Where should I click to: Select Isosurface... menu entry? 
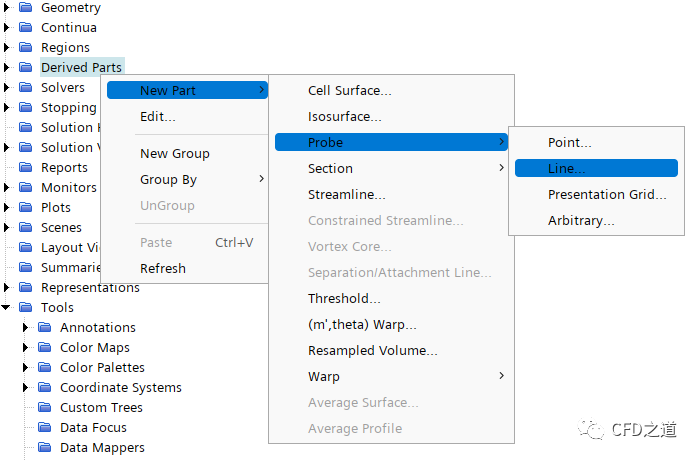pyautogui.click(x=344, y=117)
